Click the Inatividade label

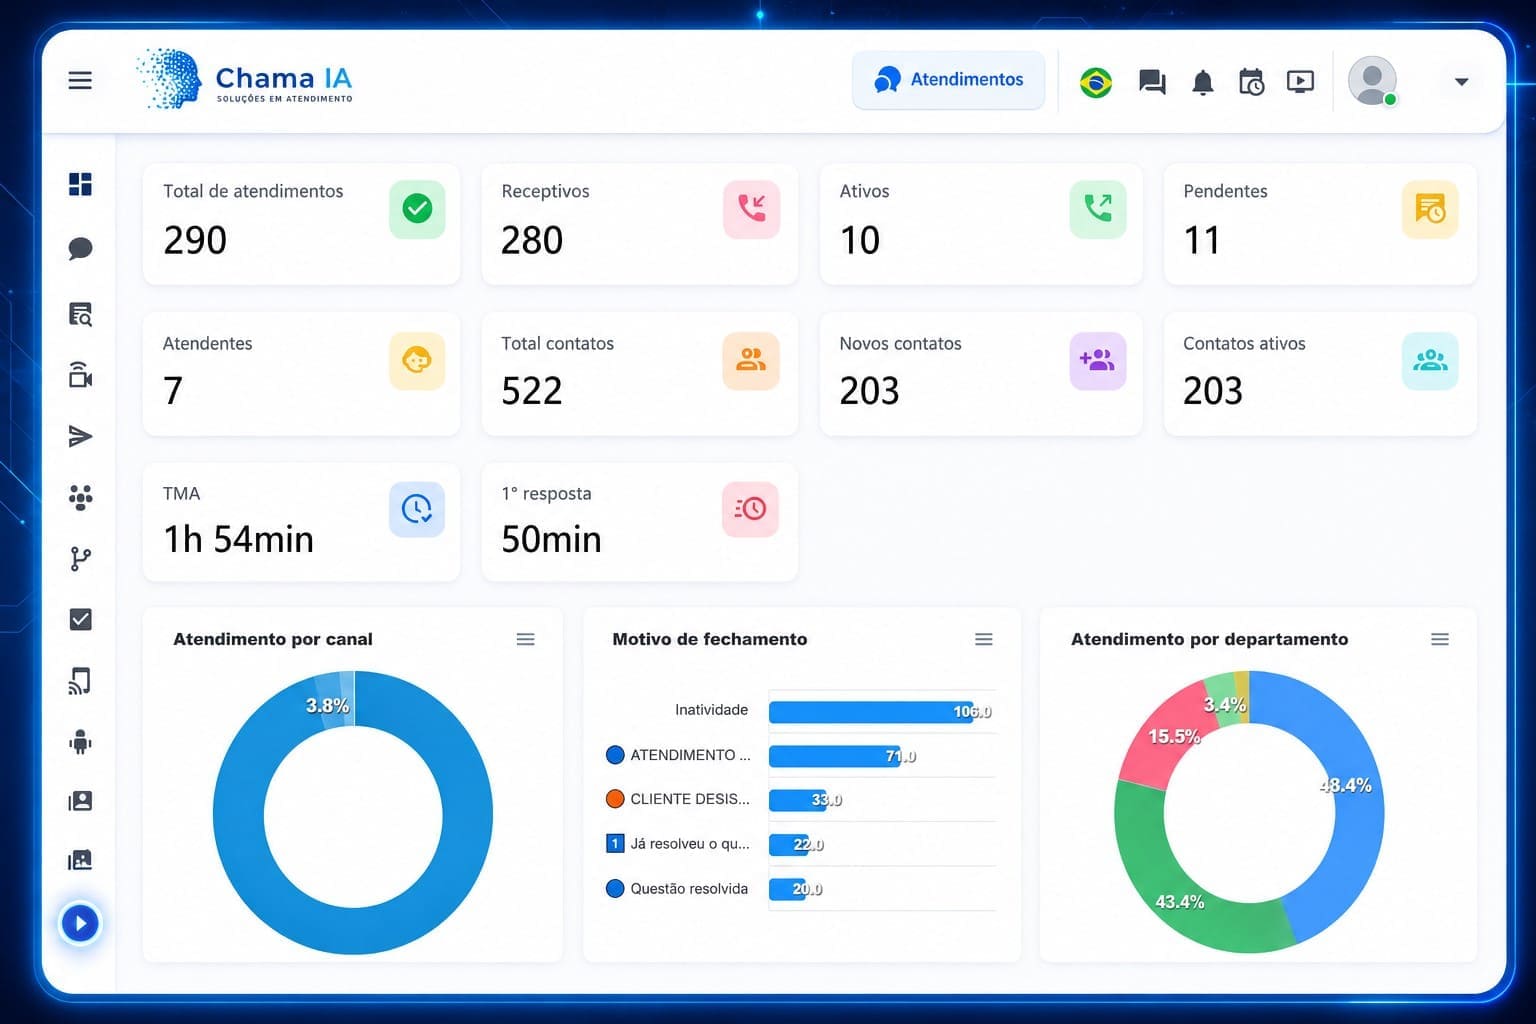(x=711, y=710)
